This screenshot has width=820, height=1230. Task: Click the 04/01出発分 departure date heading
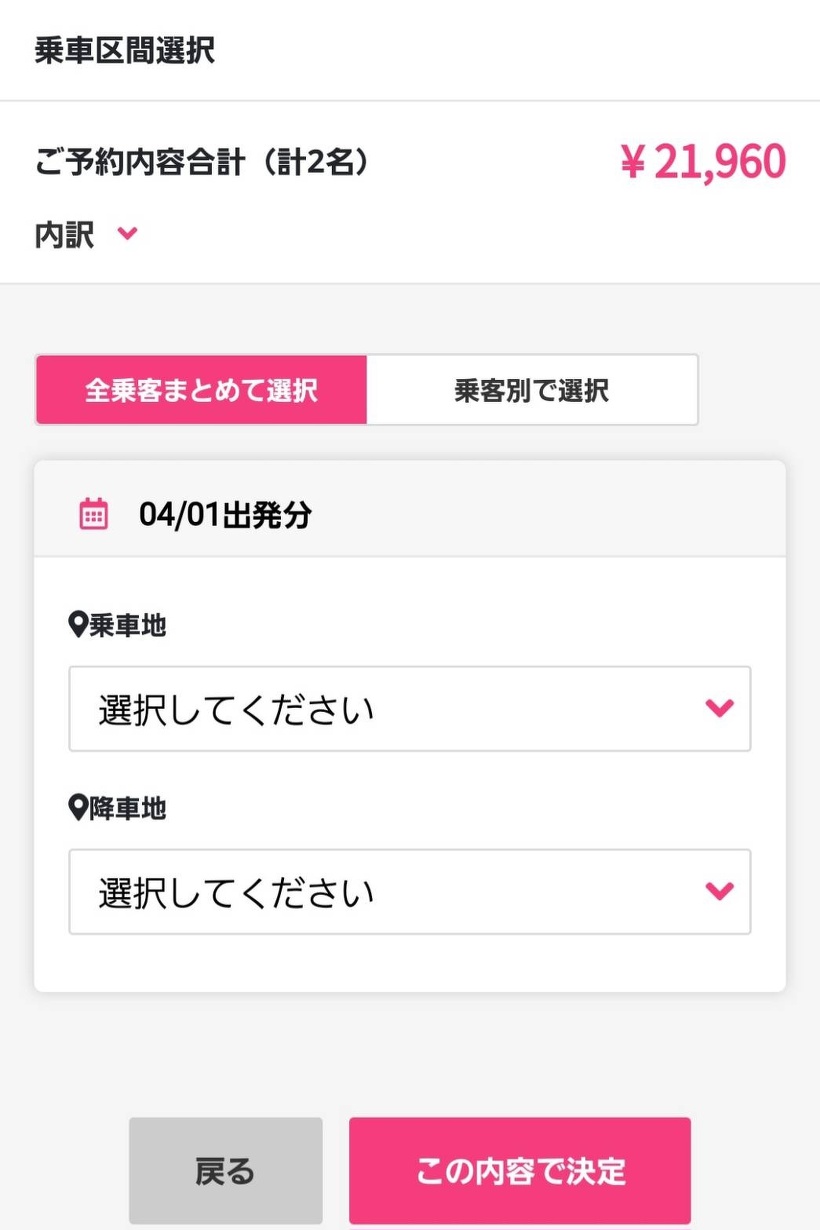tap(225, 515)
